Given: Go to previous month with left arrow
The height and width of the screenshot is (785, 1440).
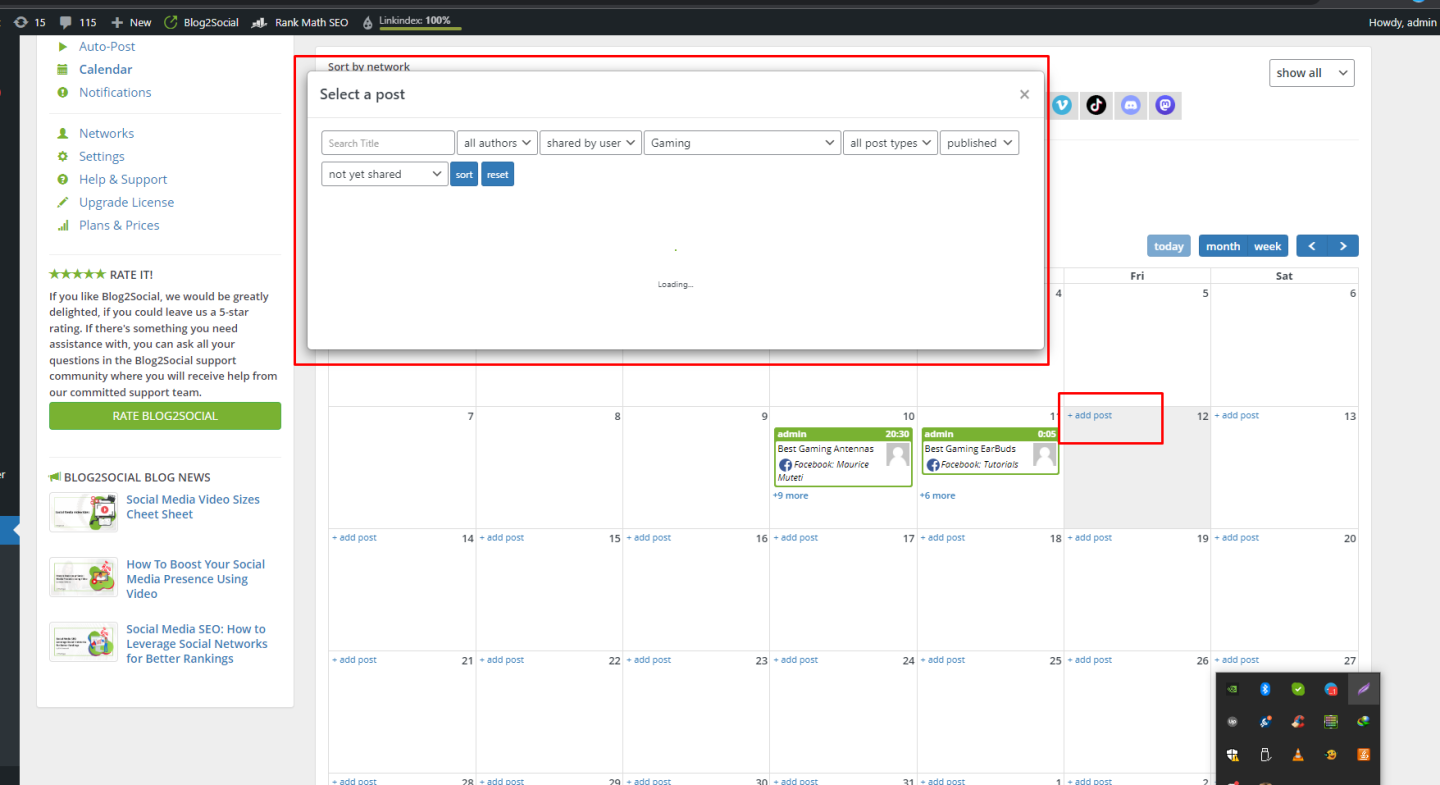Looking at the screenshot, I should pyautogui.click(x=1312, y=246).
